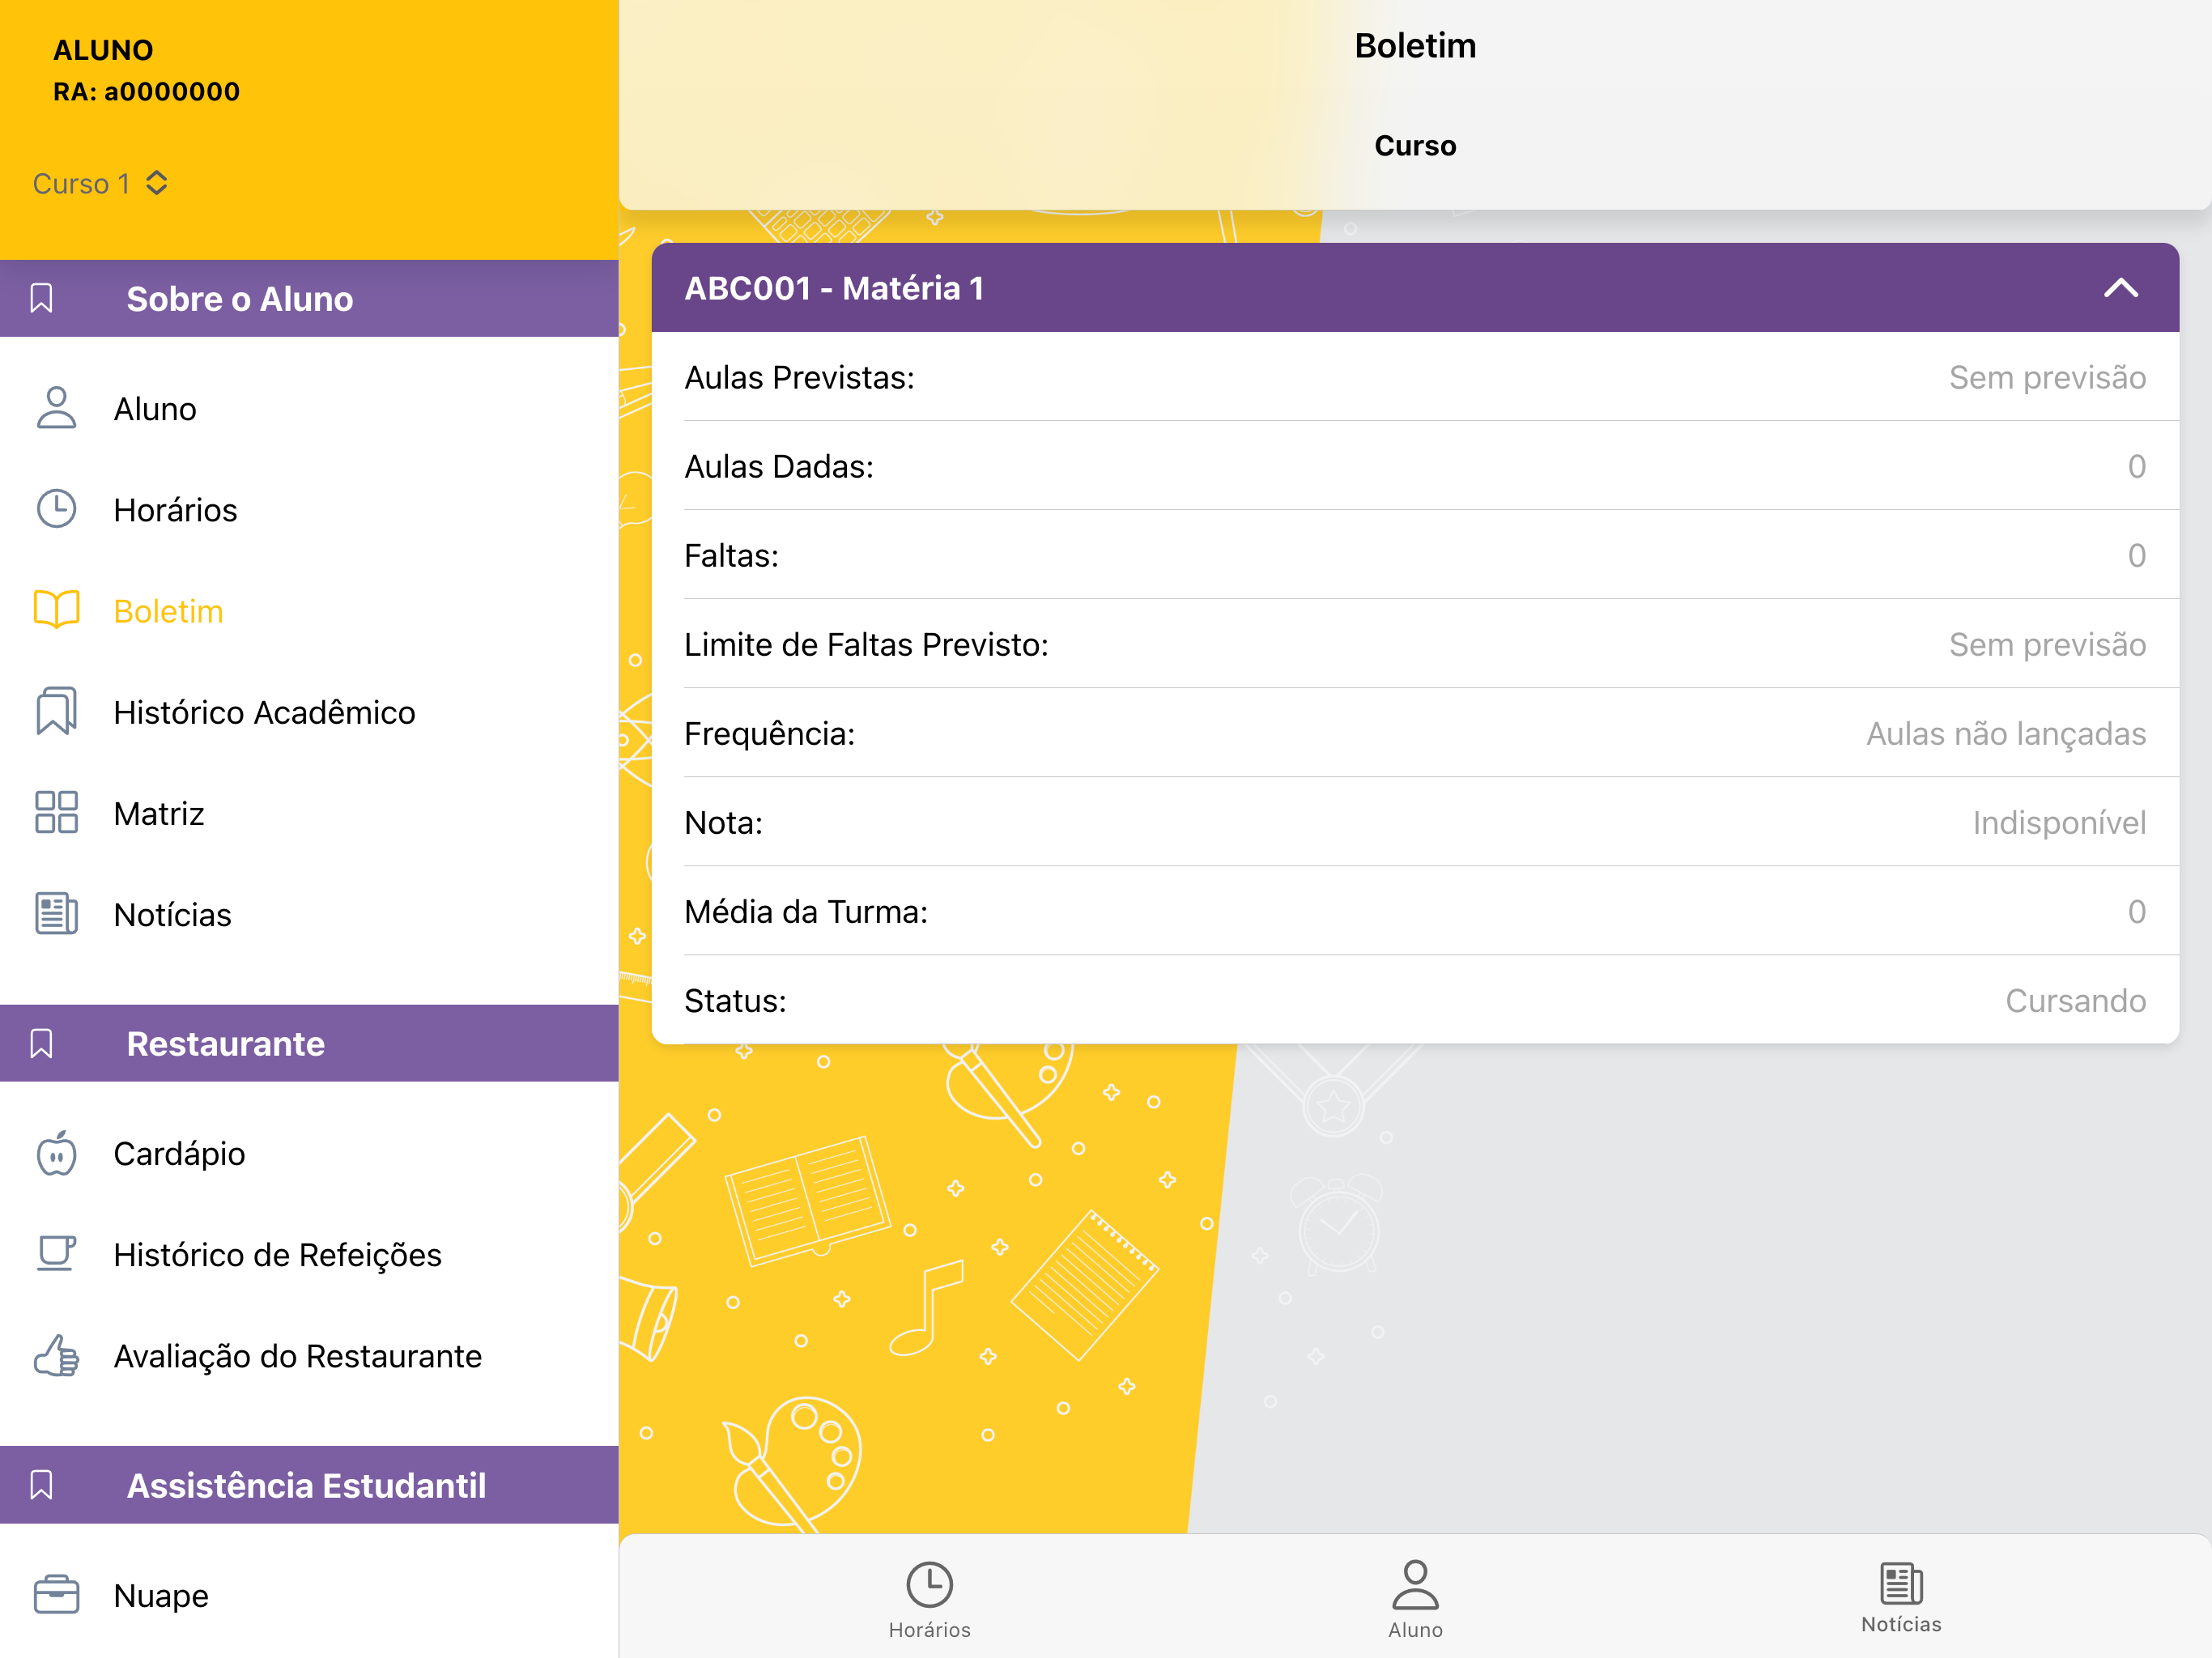Image resolution: width=2212 pixels, height=1658 pixels.
Task: Open Notícias from the sidebar
Action: coord(309,914)
